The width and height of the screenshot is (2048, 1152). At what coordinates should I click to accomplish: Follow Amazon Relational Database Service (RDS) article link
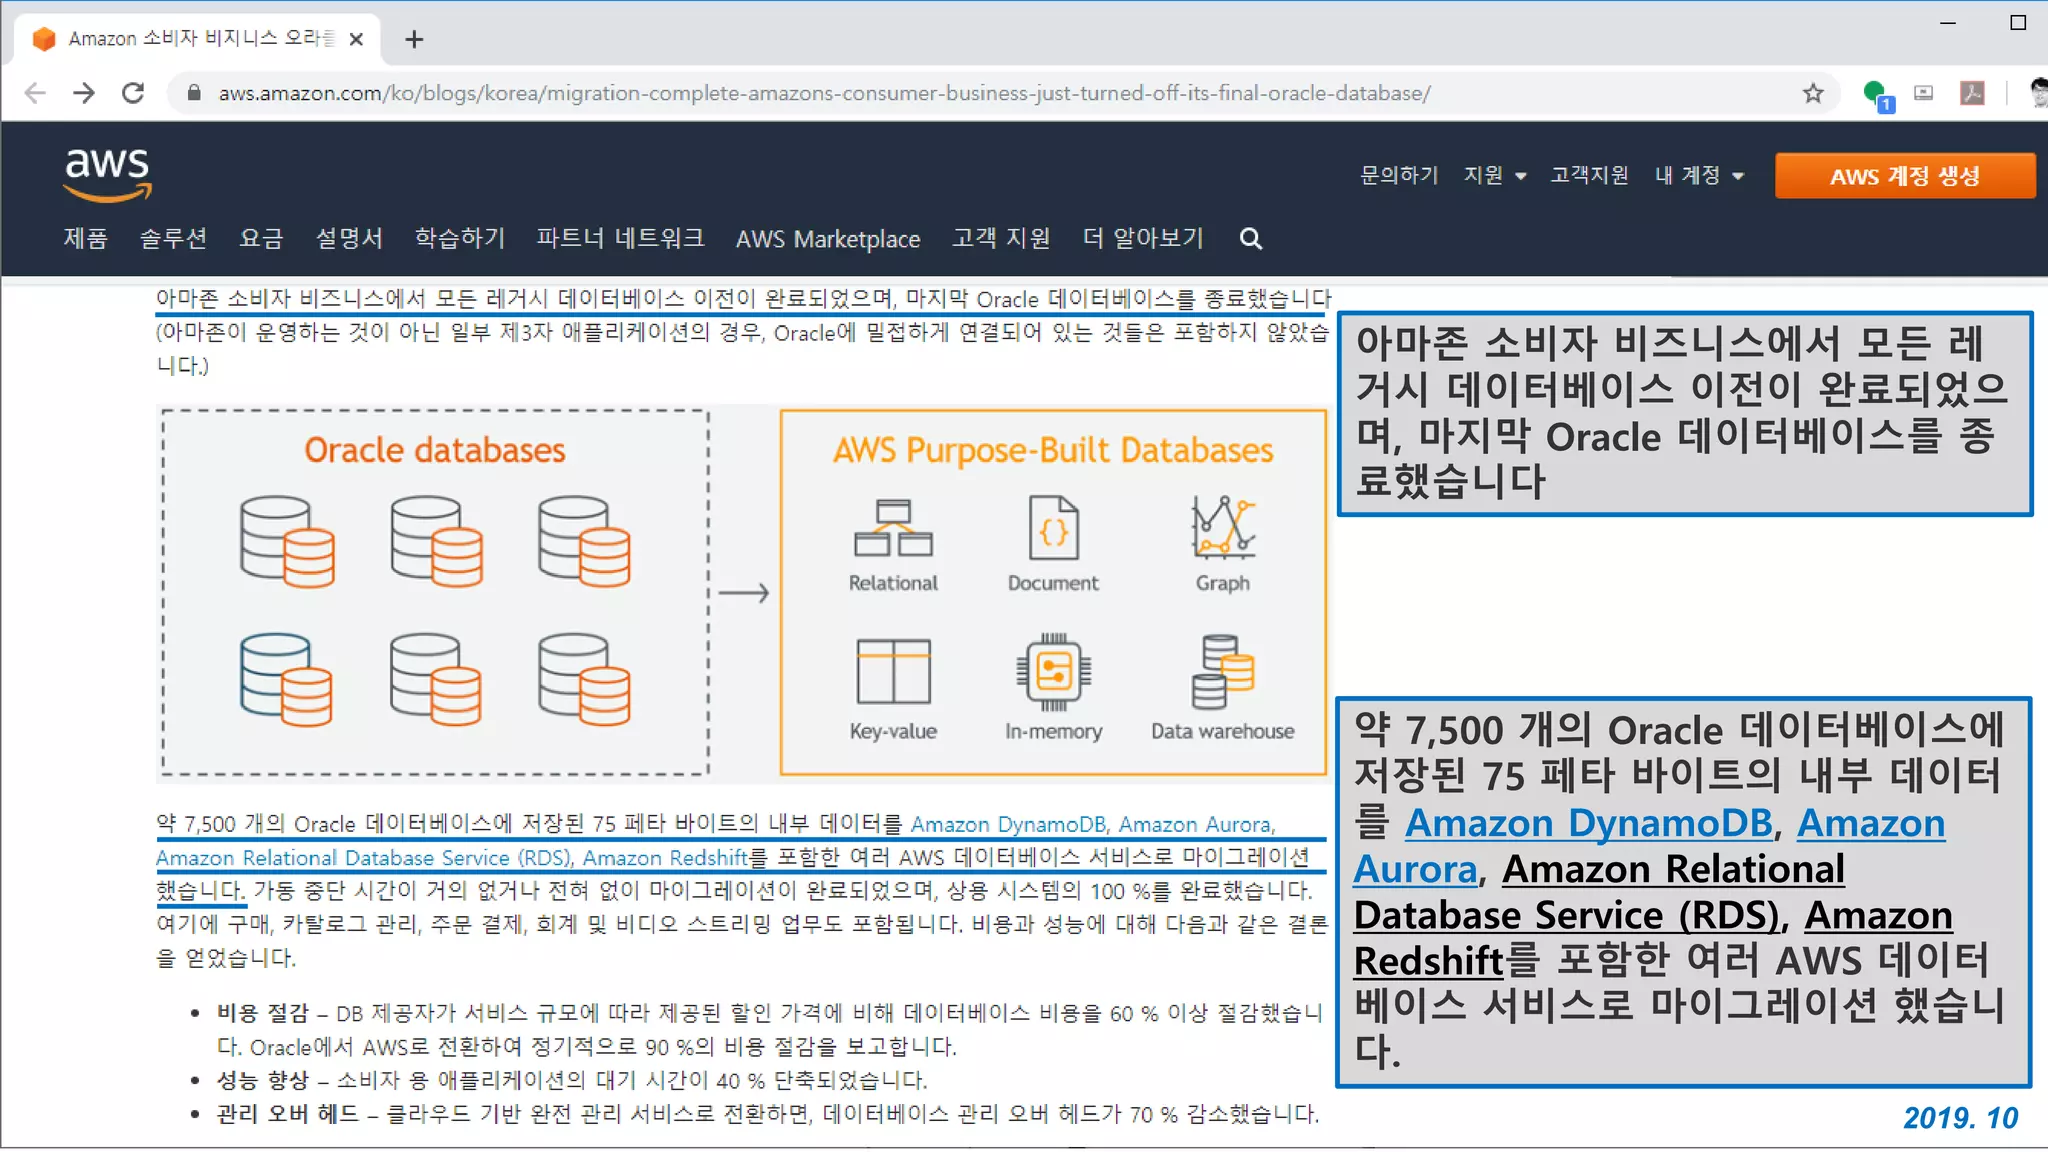pyautogui.click(x=363, y=858)
